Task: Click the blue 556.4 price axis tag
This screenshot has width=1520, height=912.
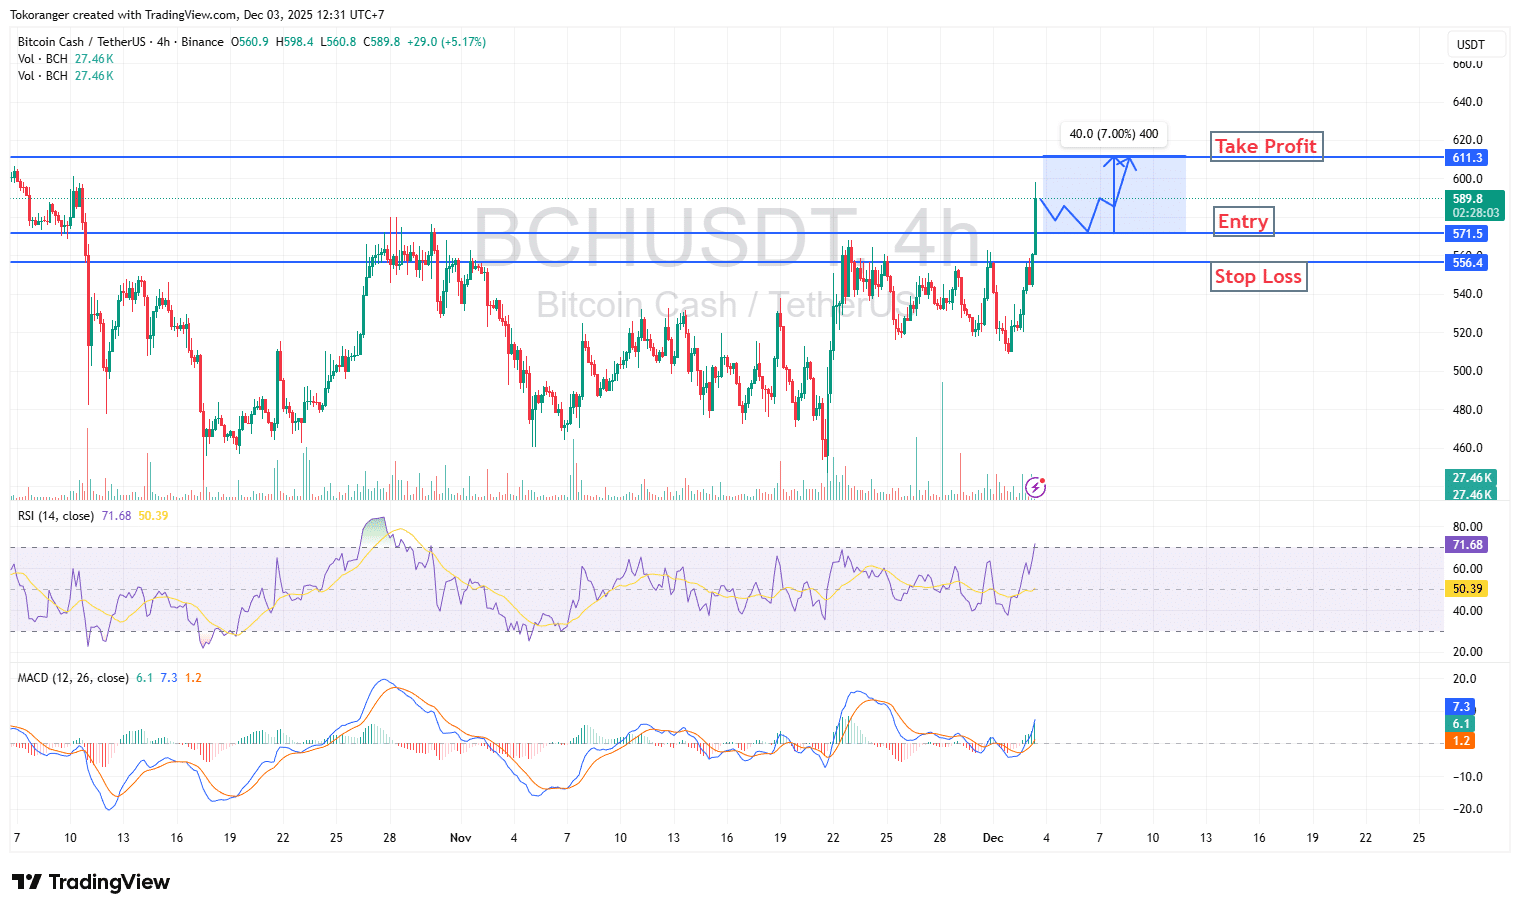Action: [x=1467, y=263]
